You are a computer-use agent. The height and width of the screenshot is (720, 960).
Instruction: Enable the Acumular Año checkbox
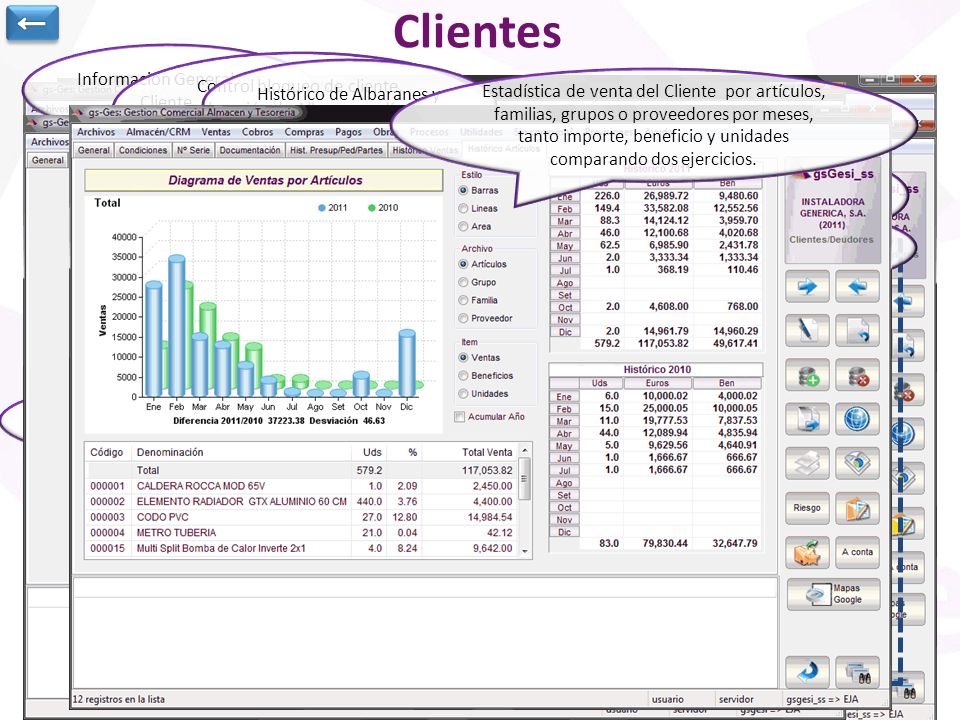coord(459,416)
